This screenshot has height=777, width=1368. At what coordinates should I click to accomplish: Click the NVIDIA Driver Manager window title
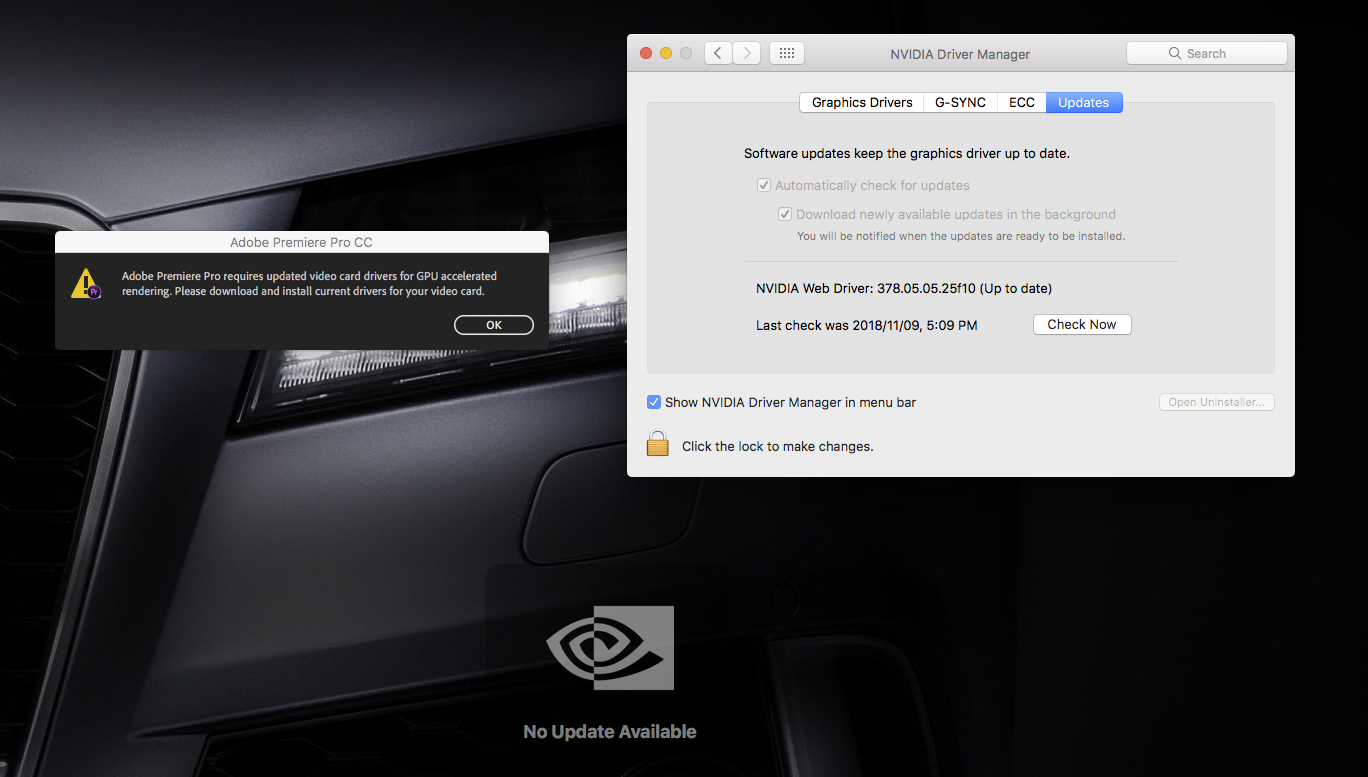960,54
